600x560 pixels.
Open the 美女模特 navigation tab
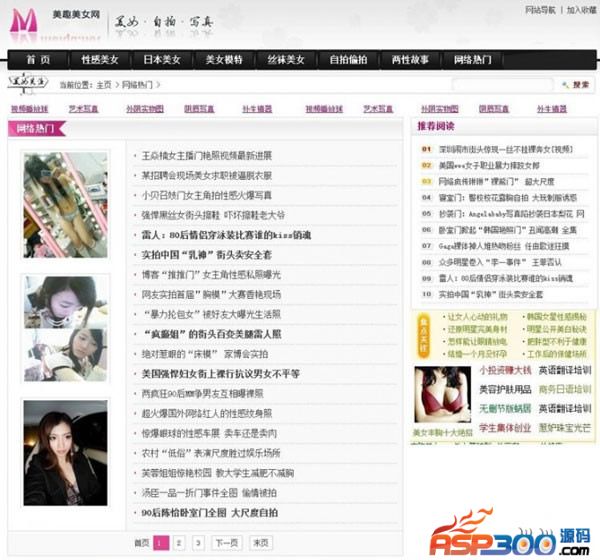coord(224,60)
